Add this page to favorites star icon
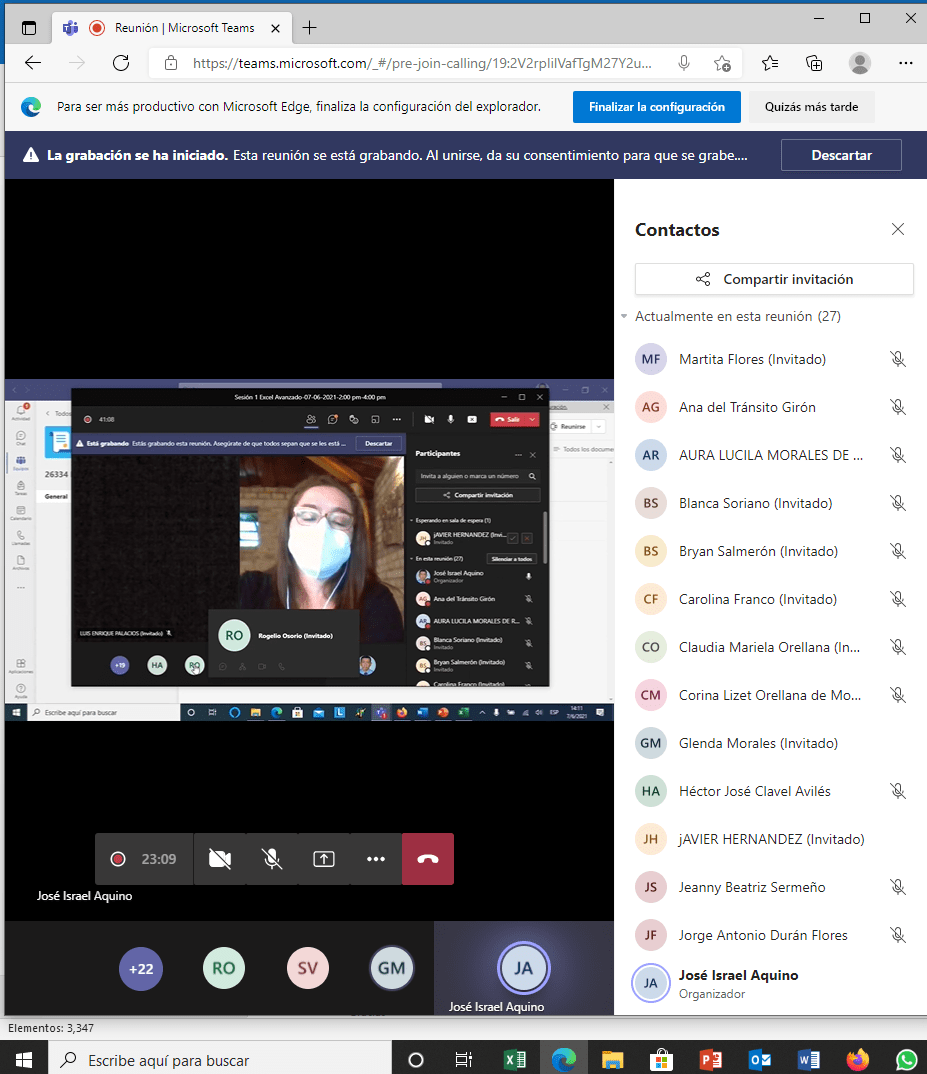 tap(722, 64)
